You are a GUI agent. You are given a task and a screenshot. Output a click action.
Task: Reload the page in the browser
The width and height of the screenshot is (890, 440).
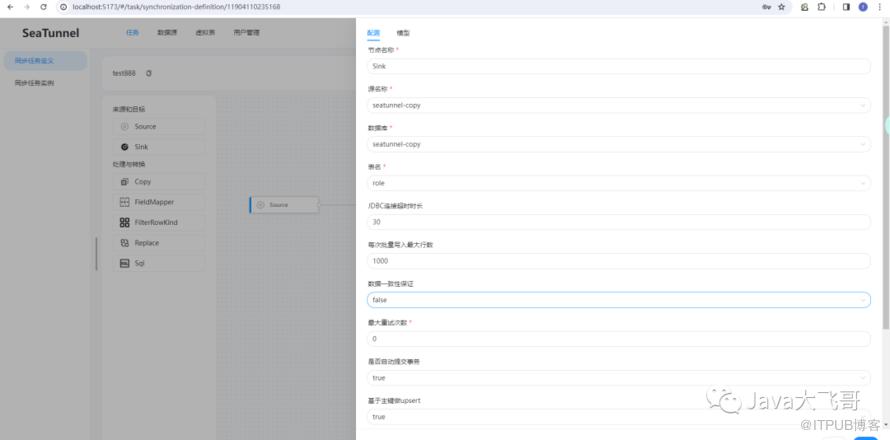click(x=43, y=7)
